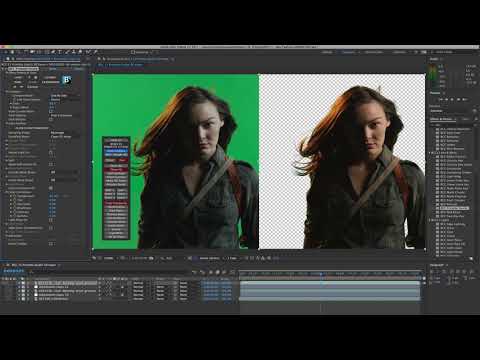Select the Type tool in the toolbar
The image size is (480, 360).
coord(59,52)
